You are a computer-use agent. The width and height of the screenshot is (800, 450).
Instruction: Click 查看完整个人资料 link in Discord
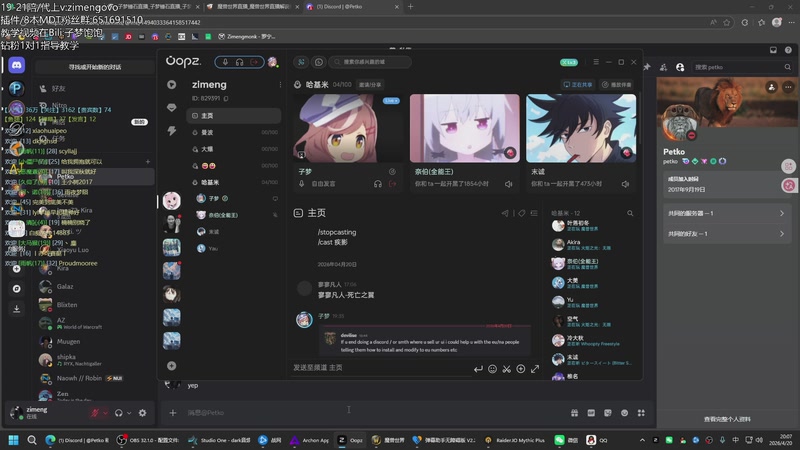(x=727, y=419)
